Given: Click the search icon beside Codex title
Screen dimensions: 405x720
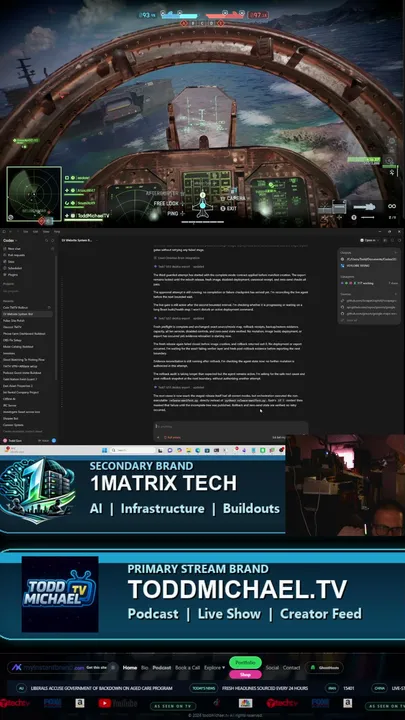Looking at the screenshot, I should coord(46,240).
